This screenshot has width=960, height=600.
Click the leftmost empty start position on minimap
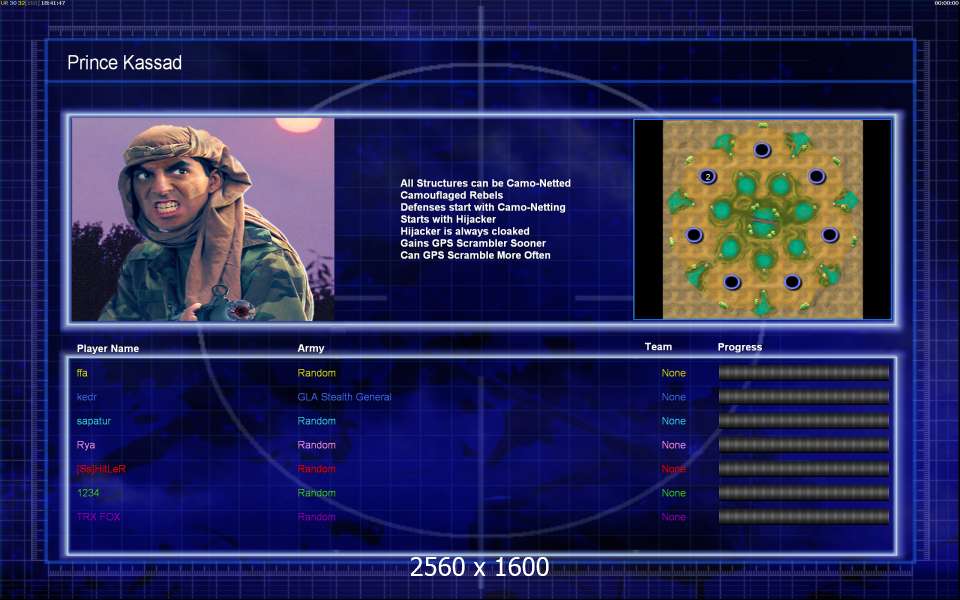[x=694, y=234]
